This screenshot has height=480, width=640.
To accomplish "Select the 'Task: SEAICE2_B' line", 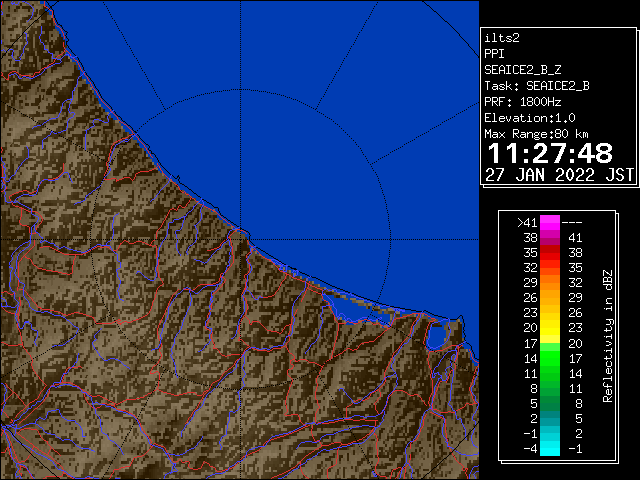I will point(537,86).
